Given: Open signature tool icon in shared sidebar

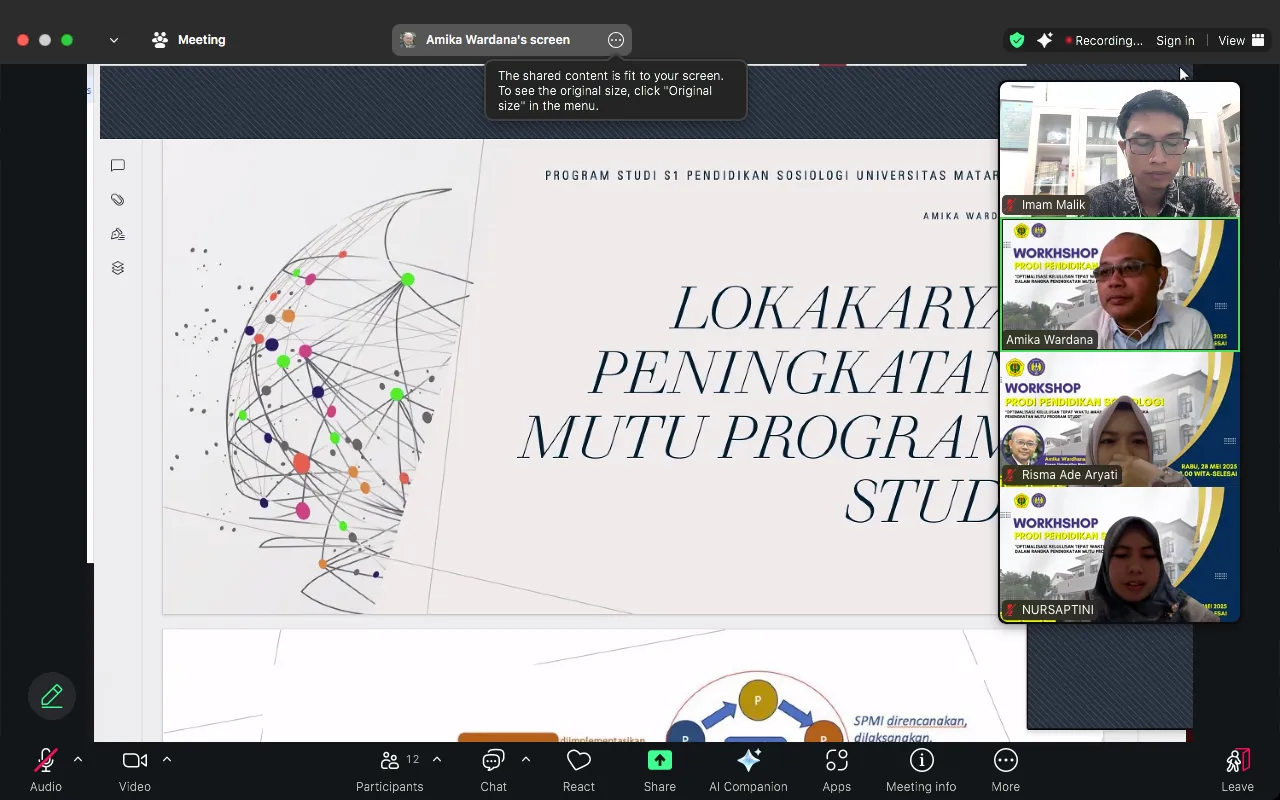Looking at the screenshot, I should click(118, 234).
